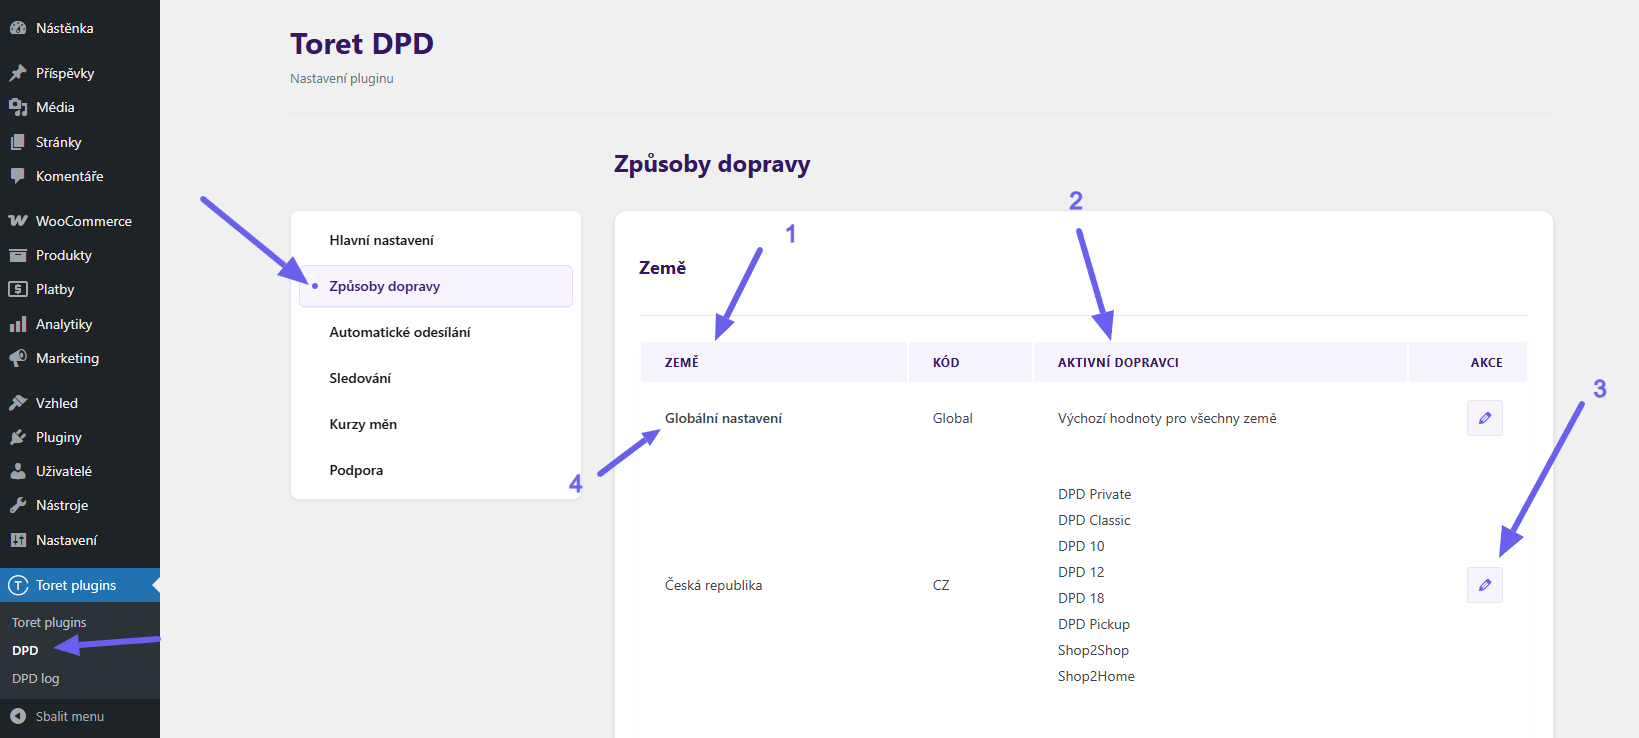Image resolution: width=1639 pixels, height=738 pixels.
Task: Open the Analytiky bar chart icon
Action: [18, 324]
